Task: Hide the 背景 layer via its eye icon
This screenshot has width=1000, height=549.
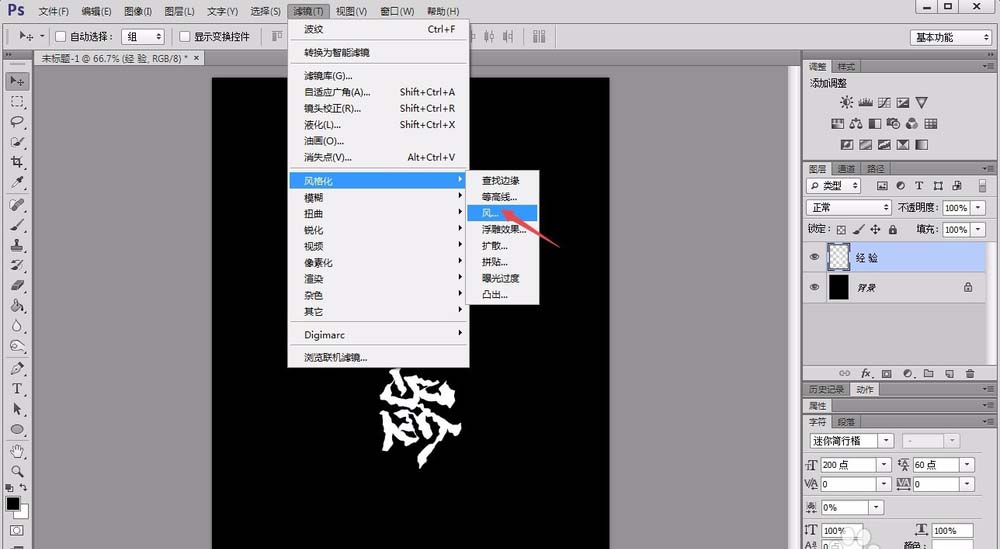Action: pos(814,288)
